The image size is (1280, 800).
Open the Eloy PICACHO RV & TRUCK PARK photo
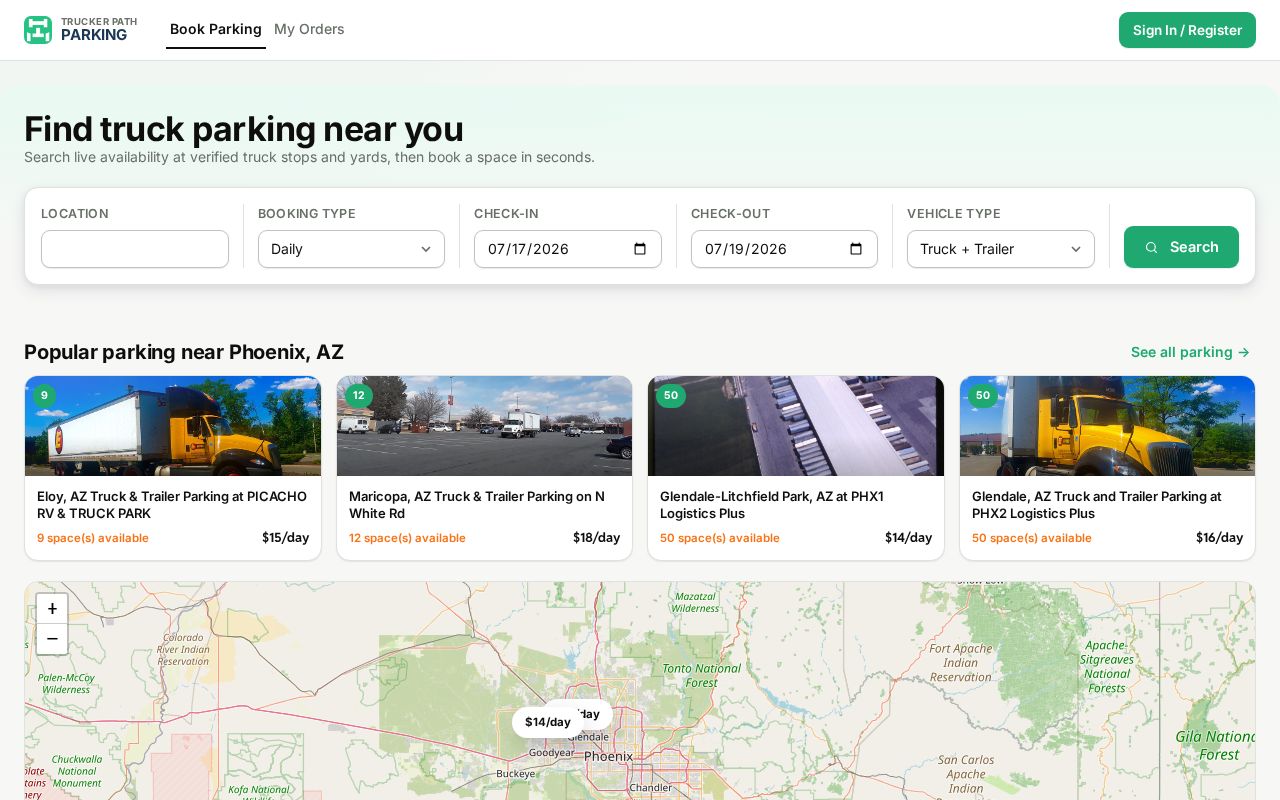coord(173,426)
